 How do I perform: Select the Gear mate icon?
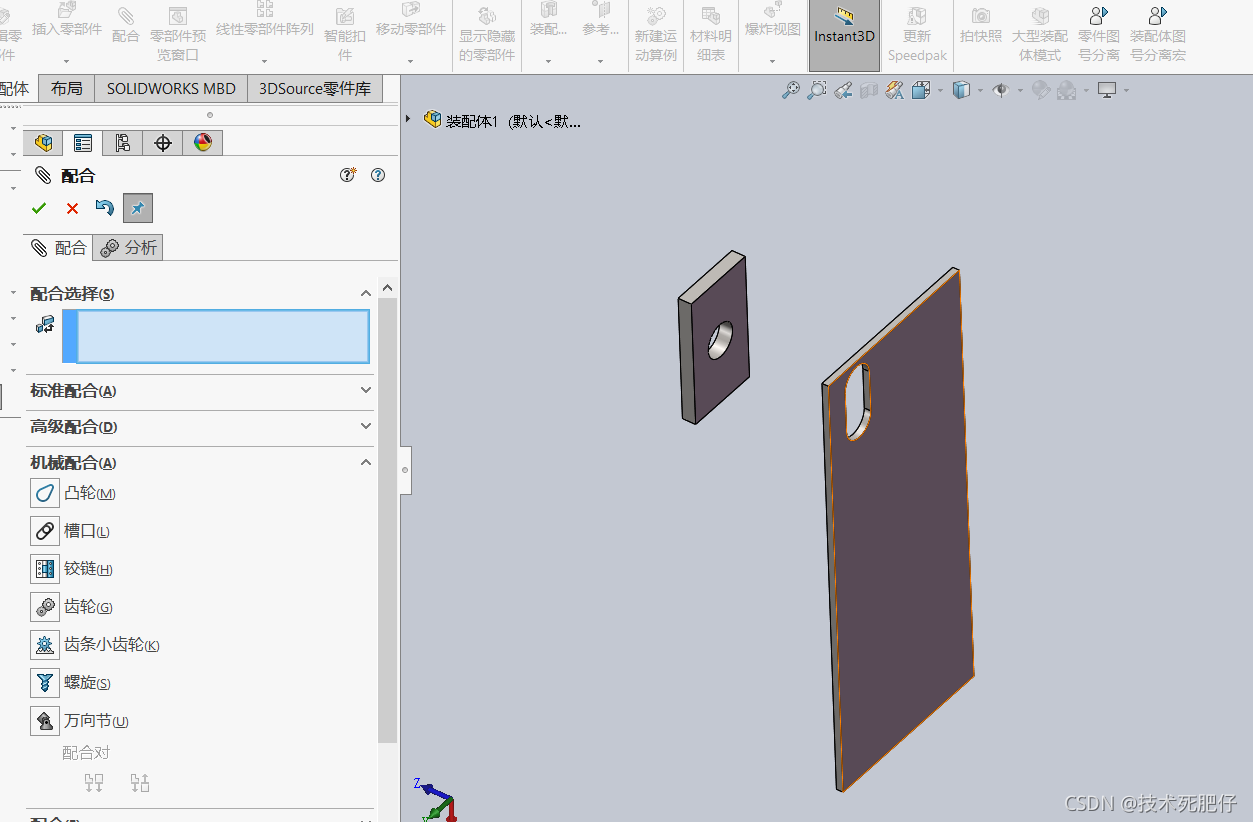coord(45,607)
